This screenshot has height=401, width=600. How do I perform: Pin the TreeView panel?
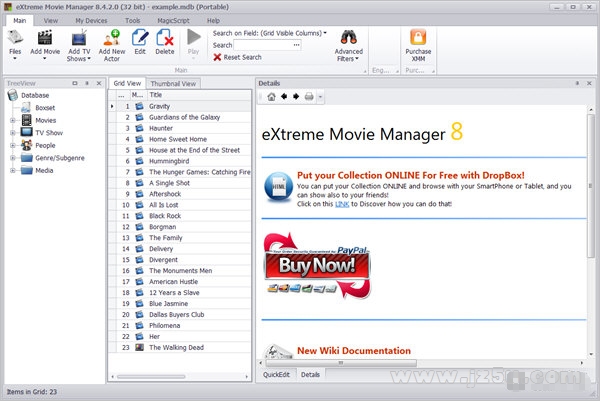point(87,83)
